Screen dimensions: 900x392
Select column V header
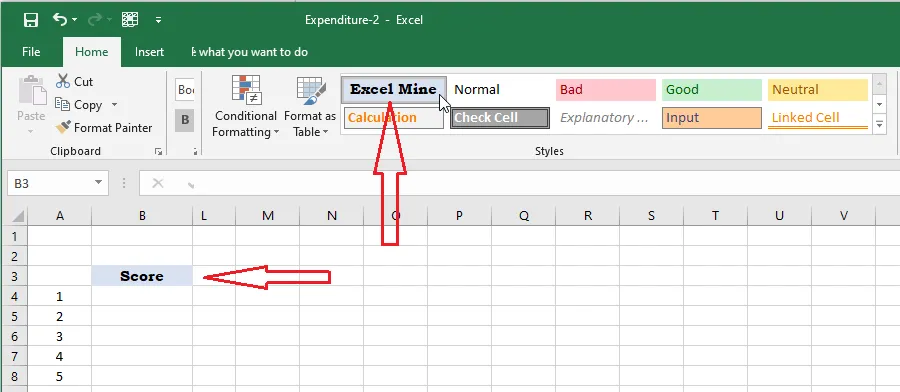[x=844, y=216]
